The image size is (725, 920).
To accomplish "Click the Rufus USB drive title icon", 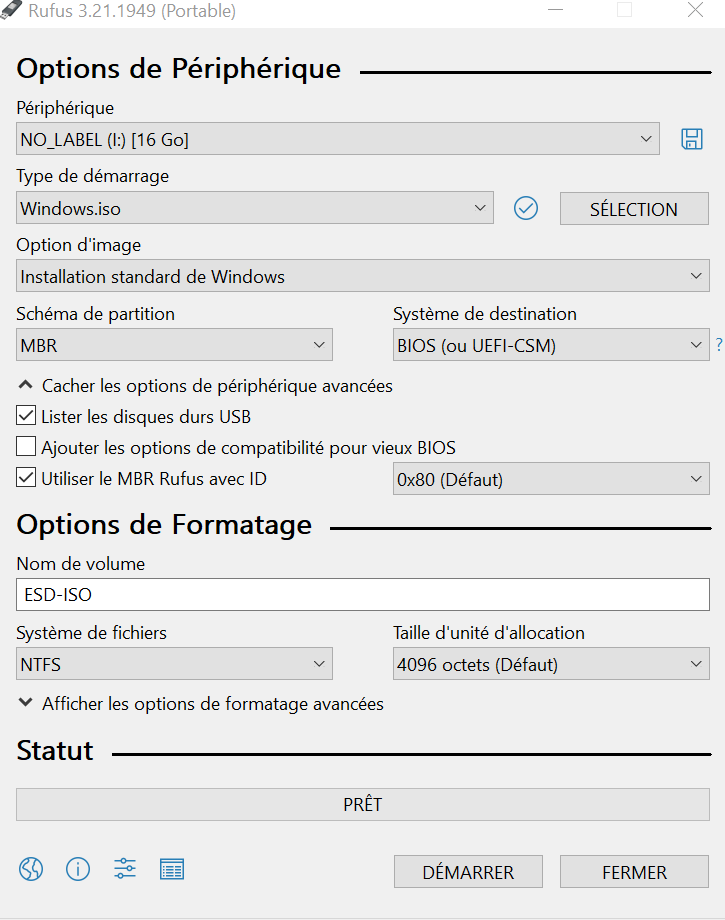I will [11, 10].
